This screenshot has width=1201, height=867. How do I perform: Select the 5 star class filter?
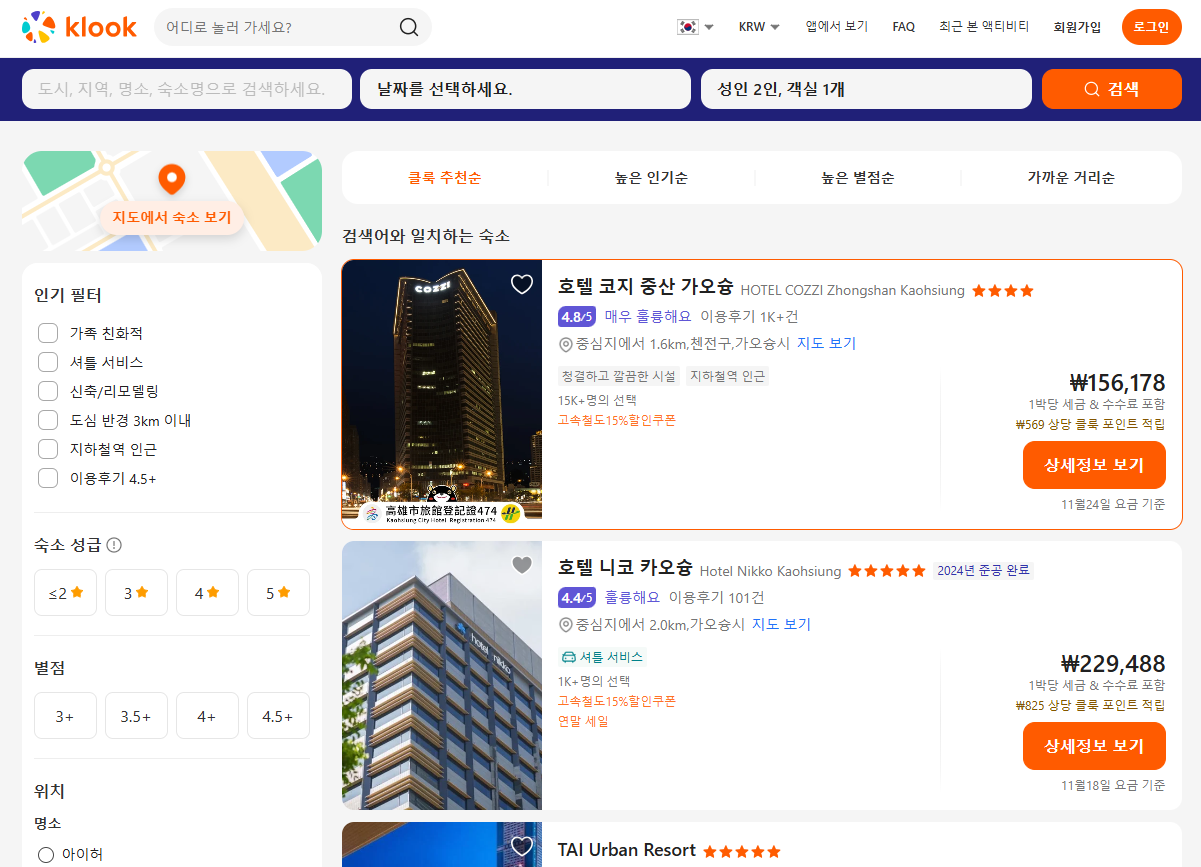coord(278,592)
